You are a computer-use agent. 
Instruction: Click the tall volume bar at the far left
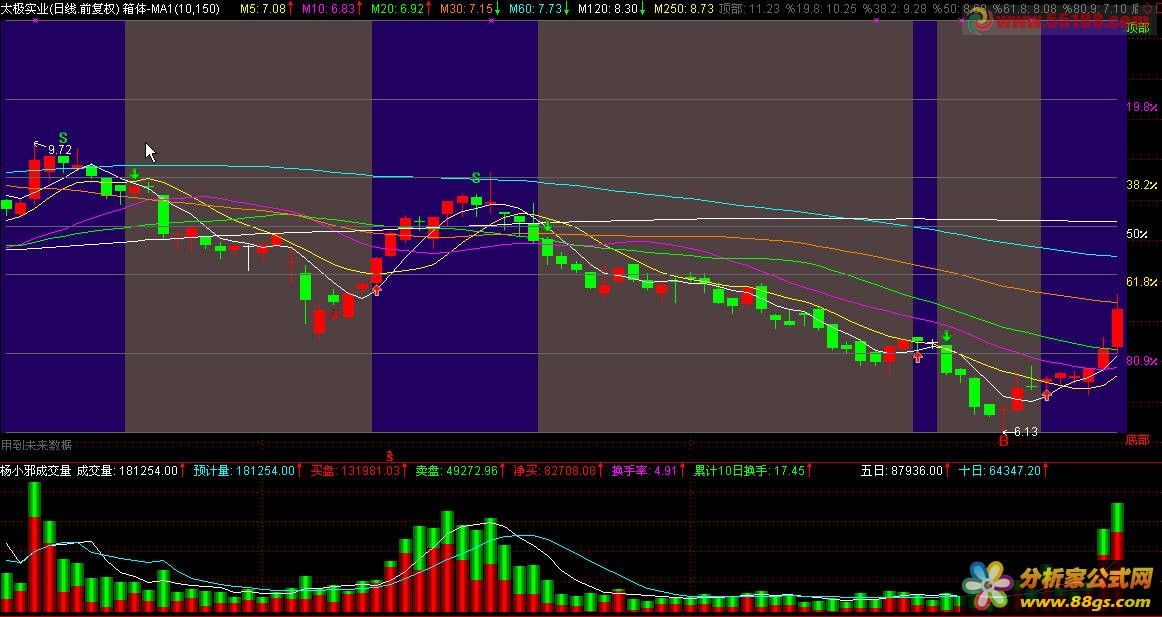34,547
